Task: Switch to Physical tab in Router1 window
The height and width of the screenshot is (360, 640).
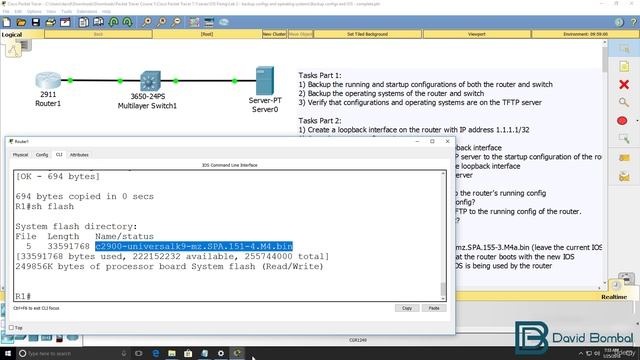Action: tap(20, 155)
